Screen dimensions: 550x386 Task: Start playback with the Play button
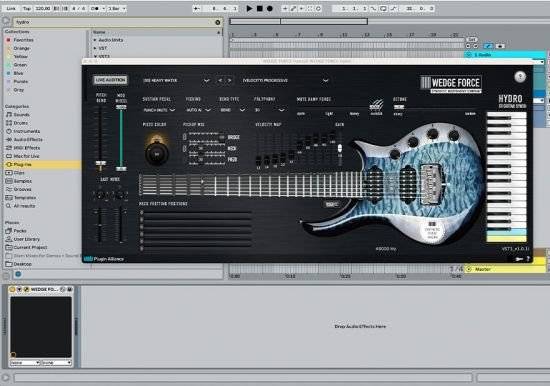249,8
